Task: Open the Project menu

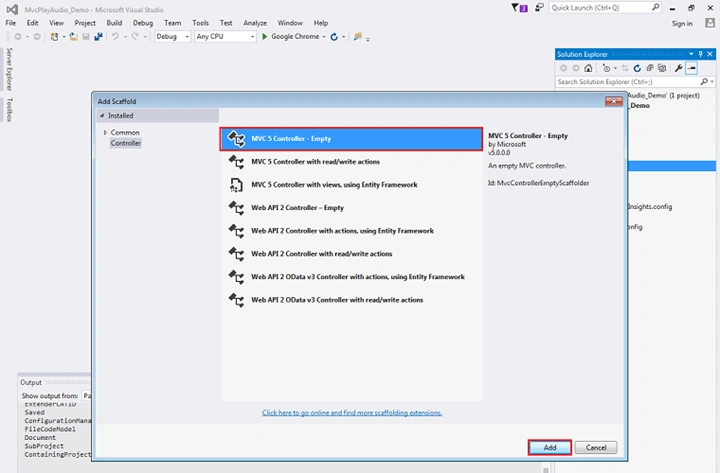Action: [x=85, y=23]
